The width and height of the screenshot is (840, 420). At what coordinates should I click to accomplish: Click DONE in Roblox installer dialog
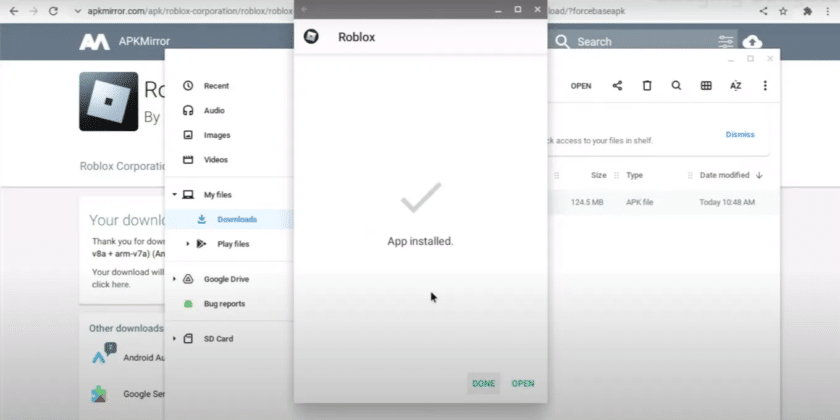(x=483, y=384)
